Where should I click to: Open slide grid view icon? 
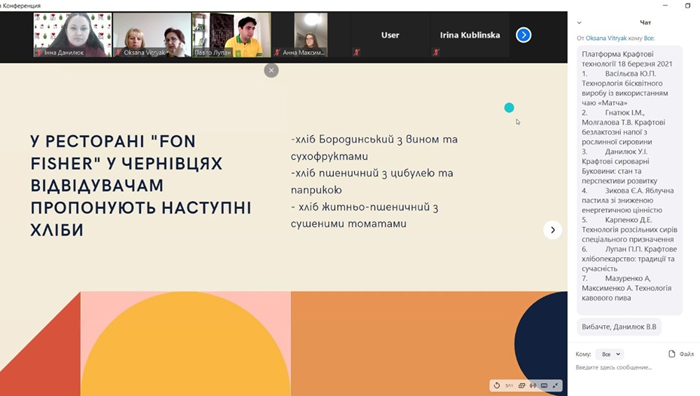coord(521,385)
